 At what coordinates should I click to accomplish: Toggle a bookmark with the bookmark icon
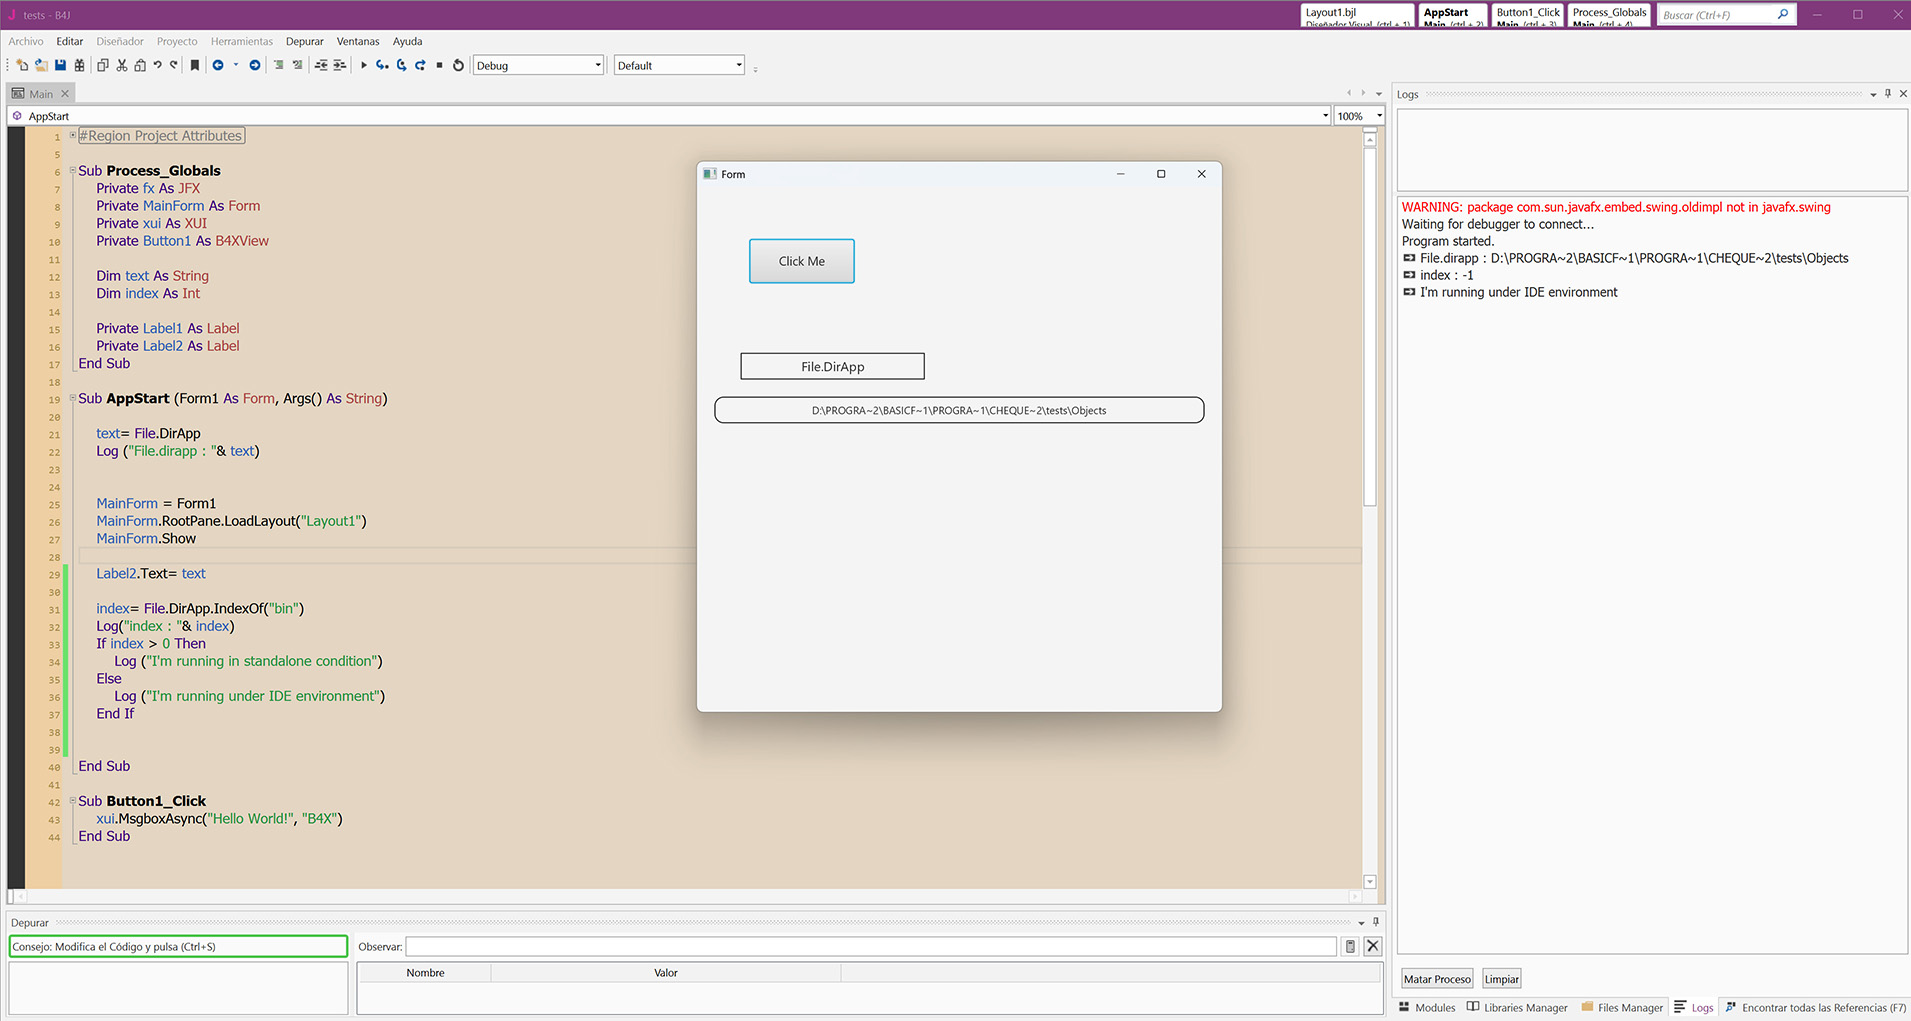click(x=195, y=65)
